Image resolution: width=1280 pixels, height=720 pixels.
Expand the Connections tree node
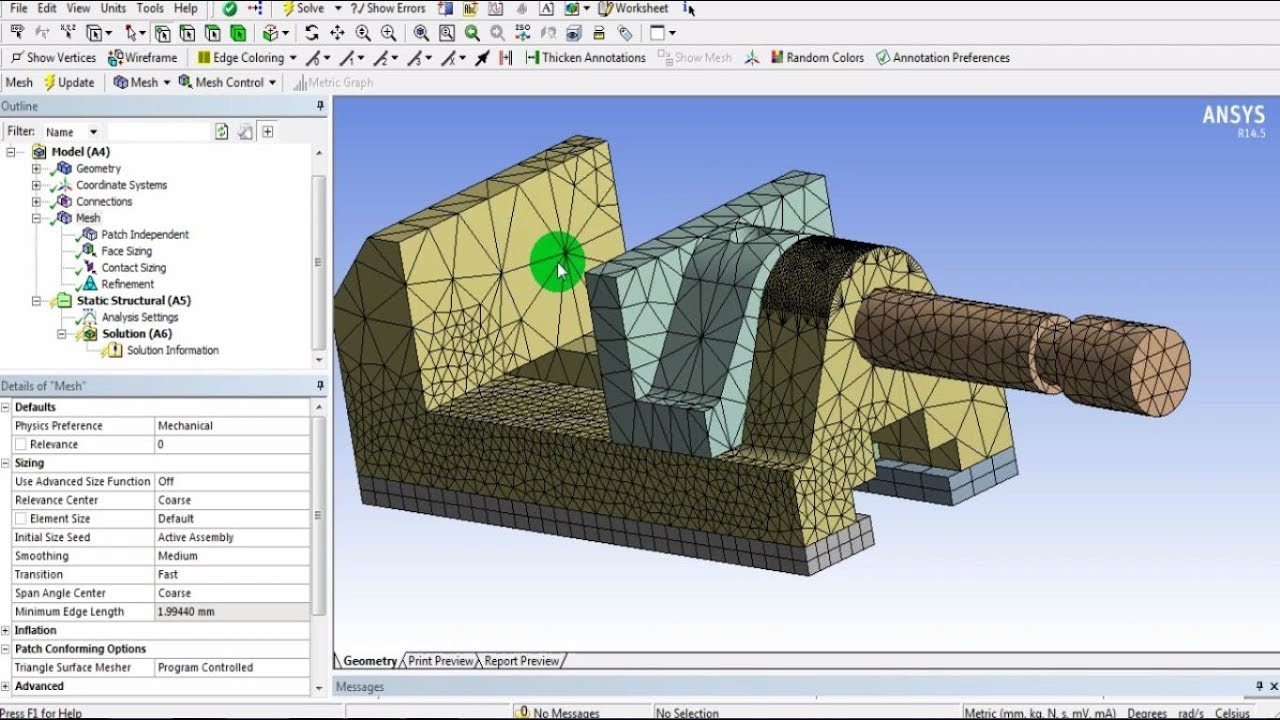point(36,201)
